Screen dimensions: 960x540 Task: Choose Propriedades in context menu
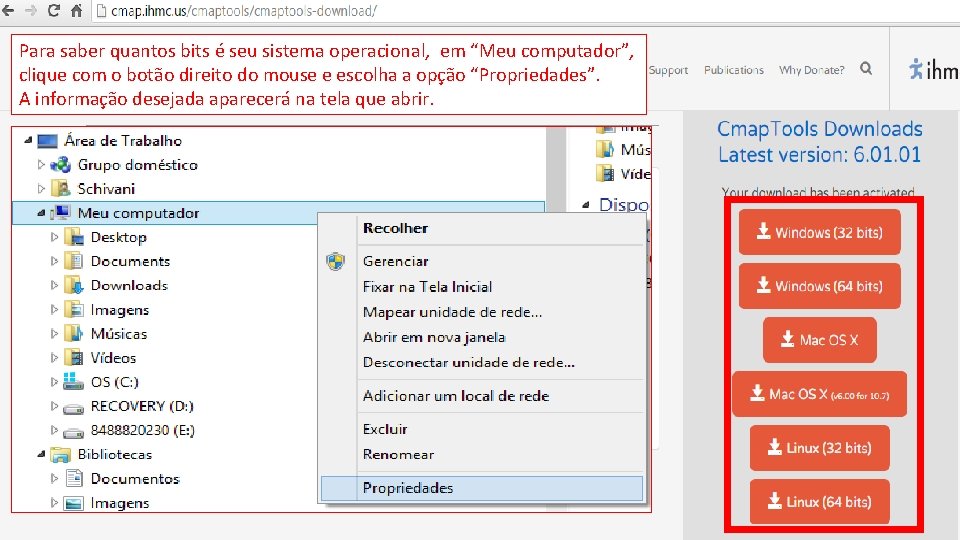(x=482, y=488)
